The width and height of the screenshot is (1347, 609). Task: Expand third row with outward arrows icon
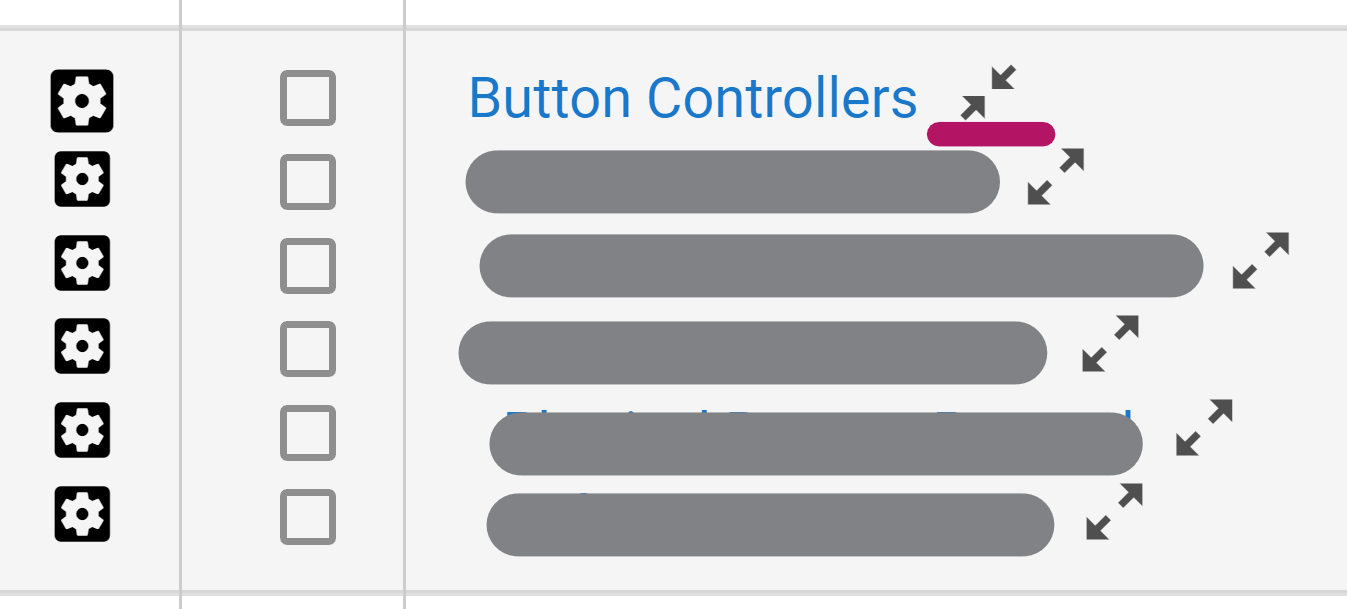pos(1261,261)
